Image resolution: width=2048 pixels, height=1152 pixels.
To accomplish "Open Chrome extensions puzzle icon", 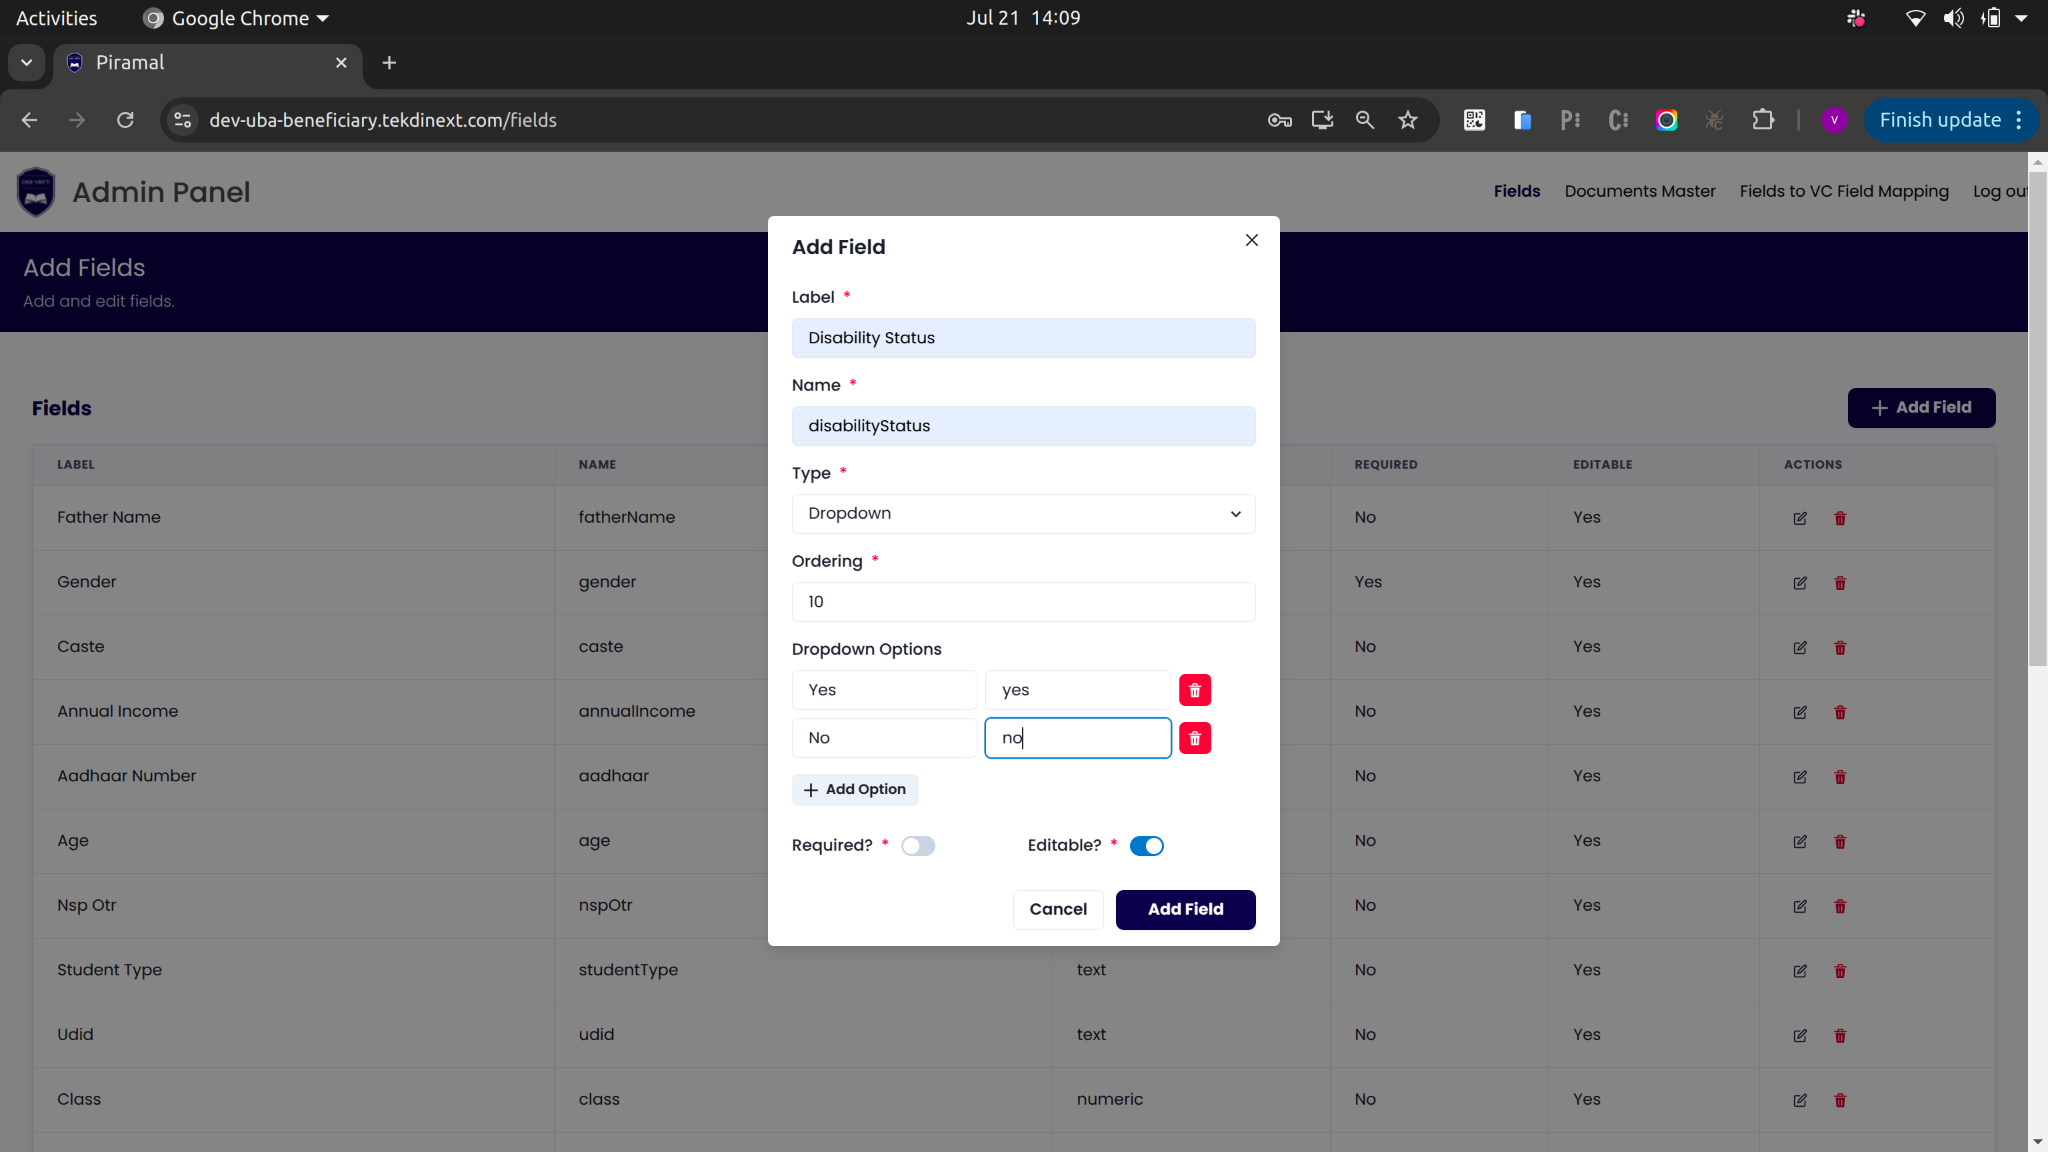I will [1763, 120].
